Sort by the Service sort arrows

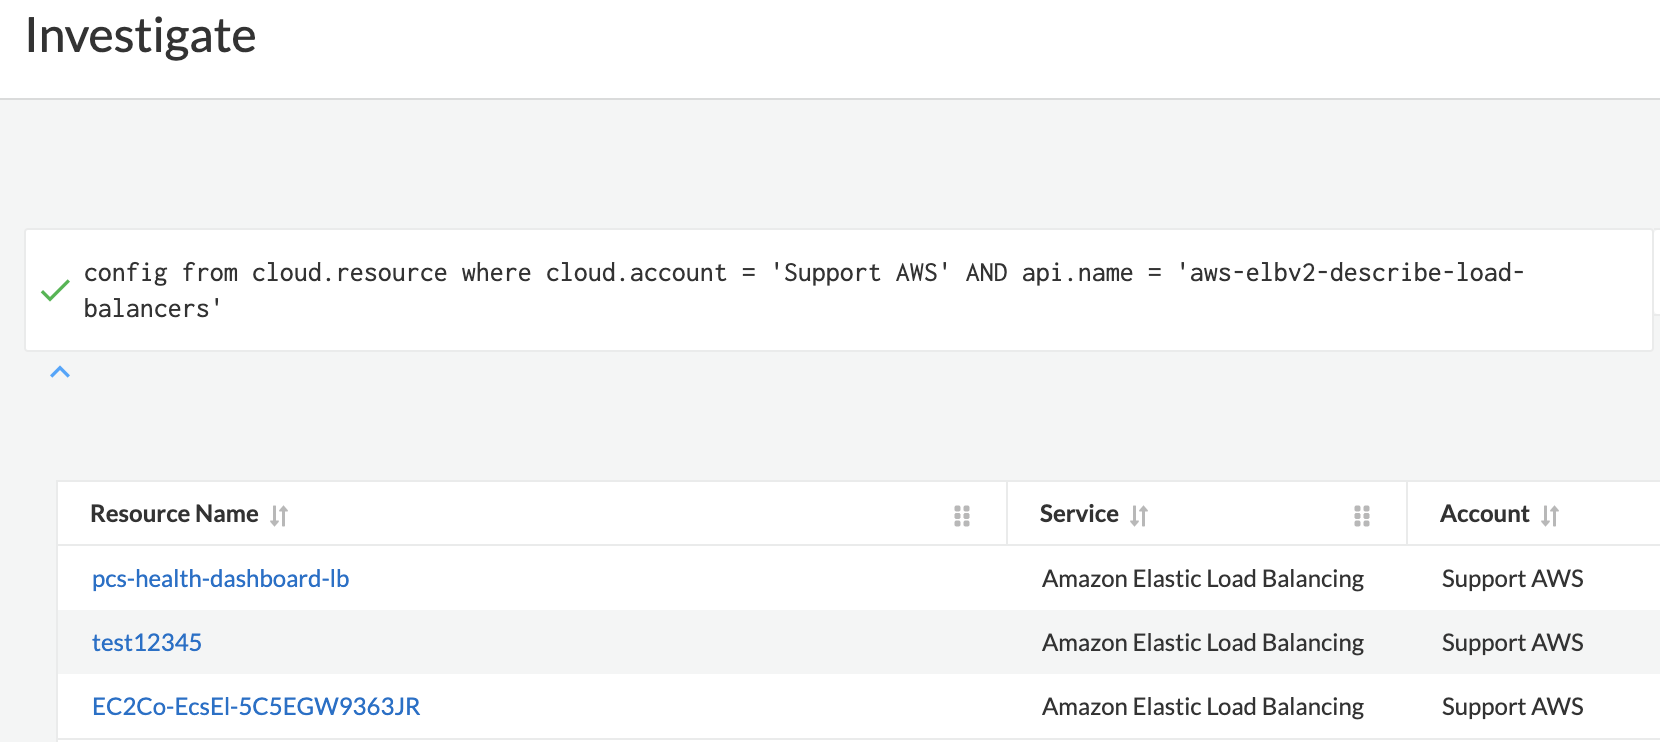[1139, 515]
